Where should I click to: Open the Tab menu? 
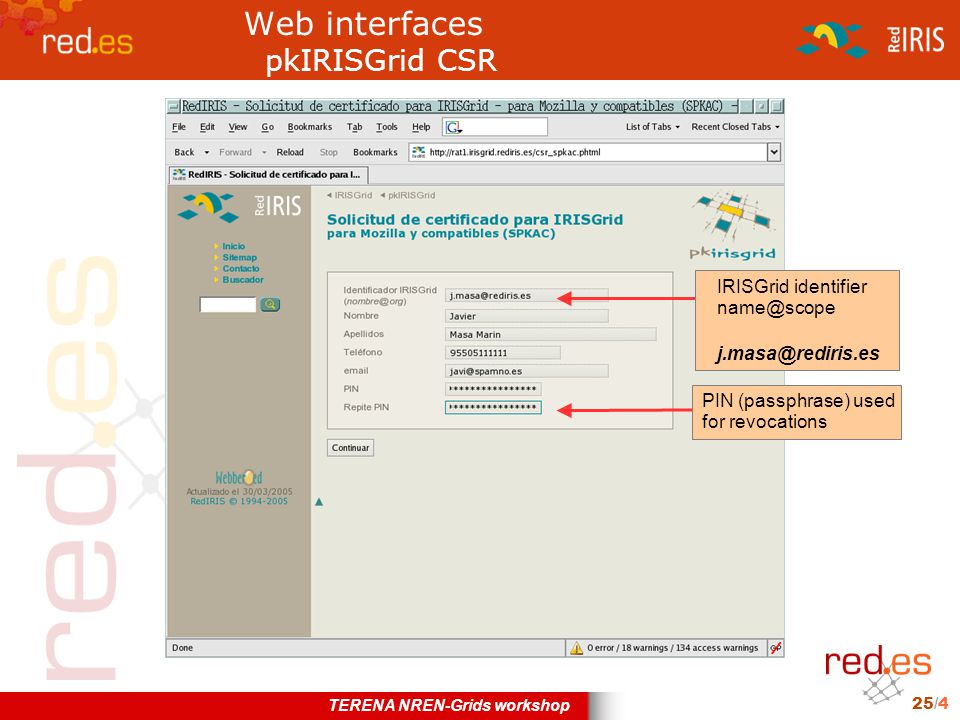click(x=354, y=127)
